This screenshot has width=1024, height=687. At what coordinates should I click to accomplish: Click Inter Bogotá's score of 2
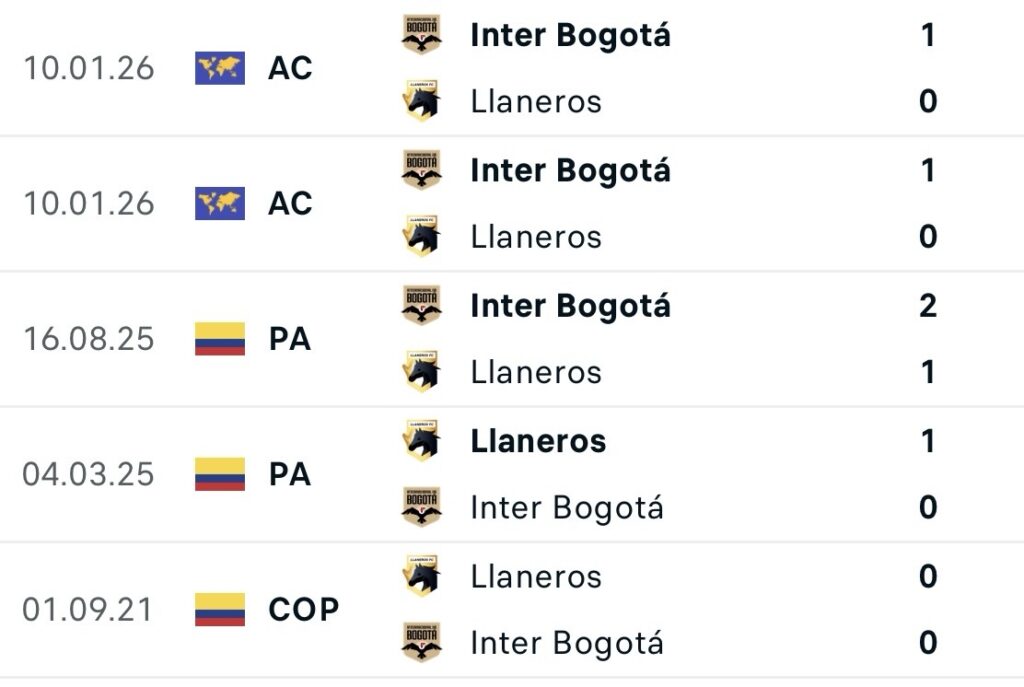[927, 305]
